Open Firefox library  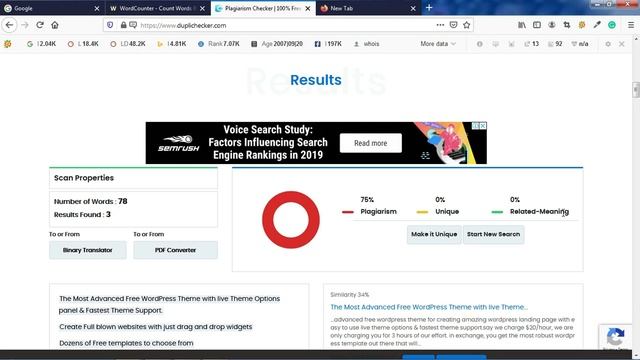[522, 25]
